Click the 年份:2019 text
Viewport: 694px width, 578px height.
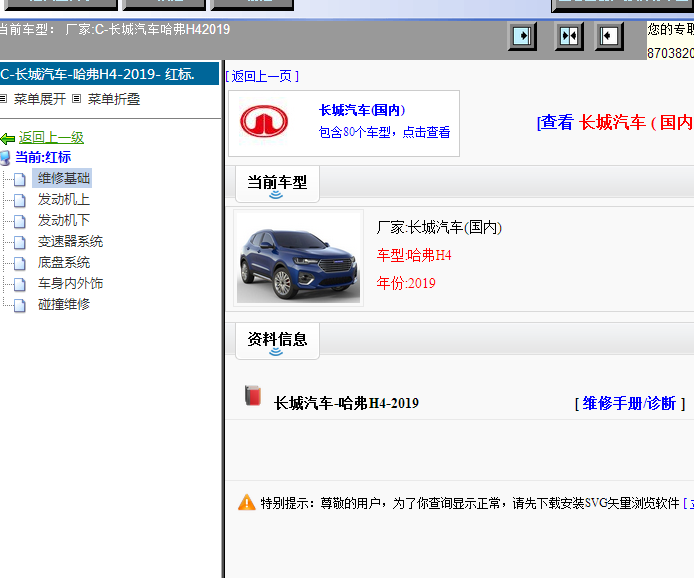[406, 283]
